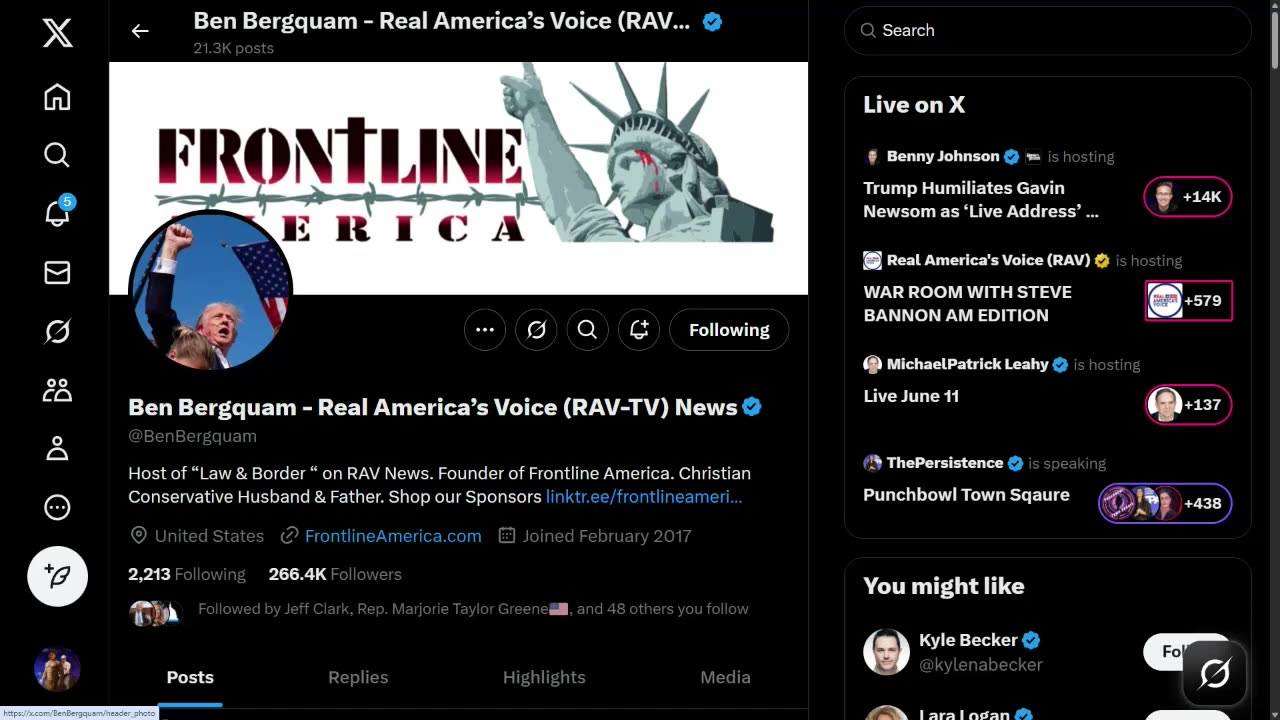
Task: Open floating Grok button bottom right
Action: pos(1215,674)
